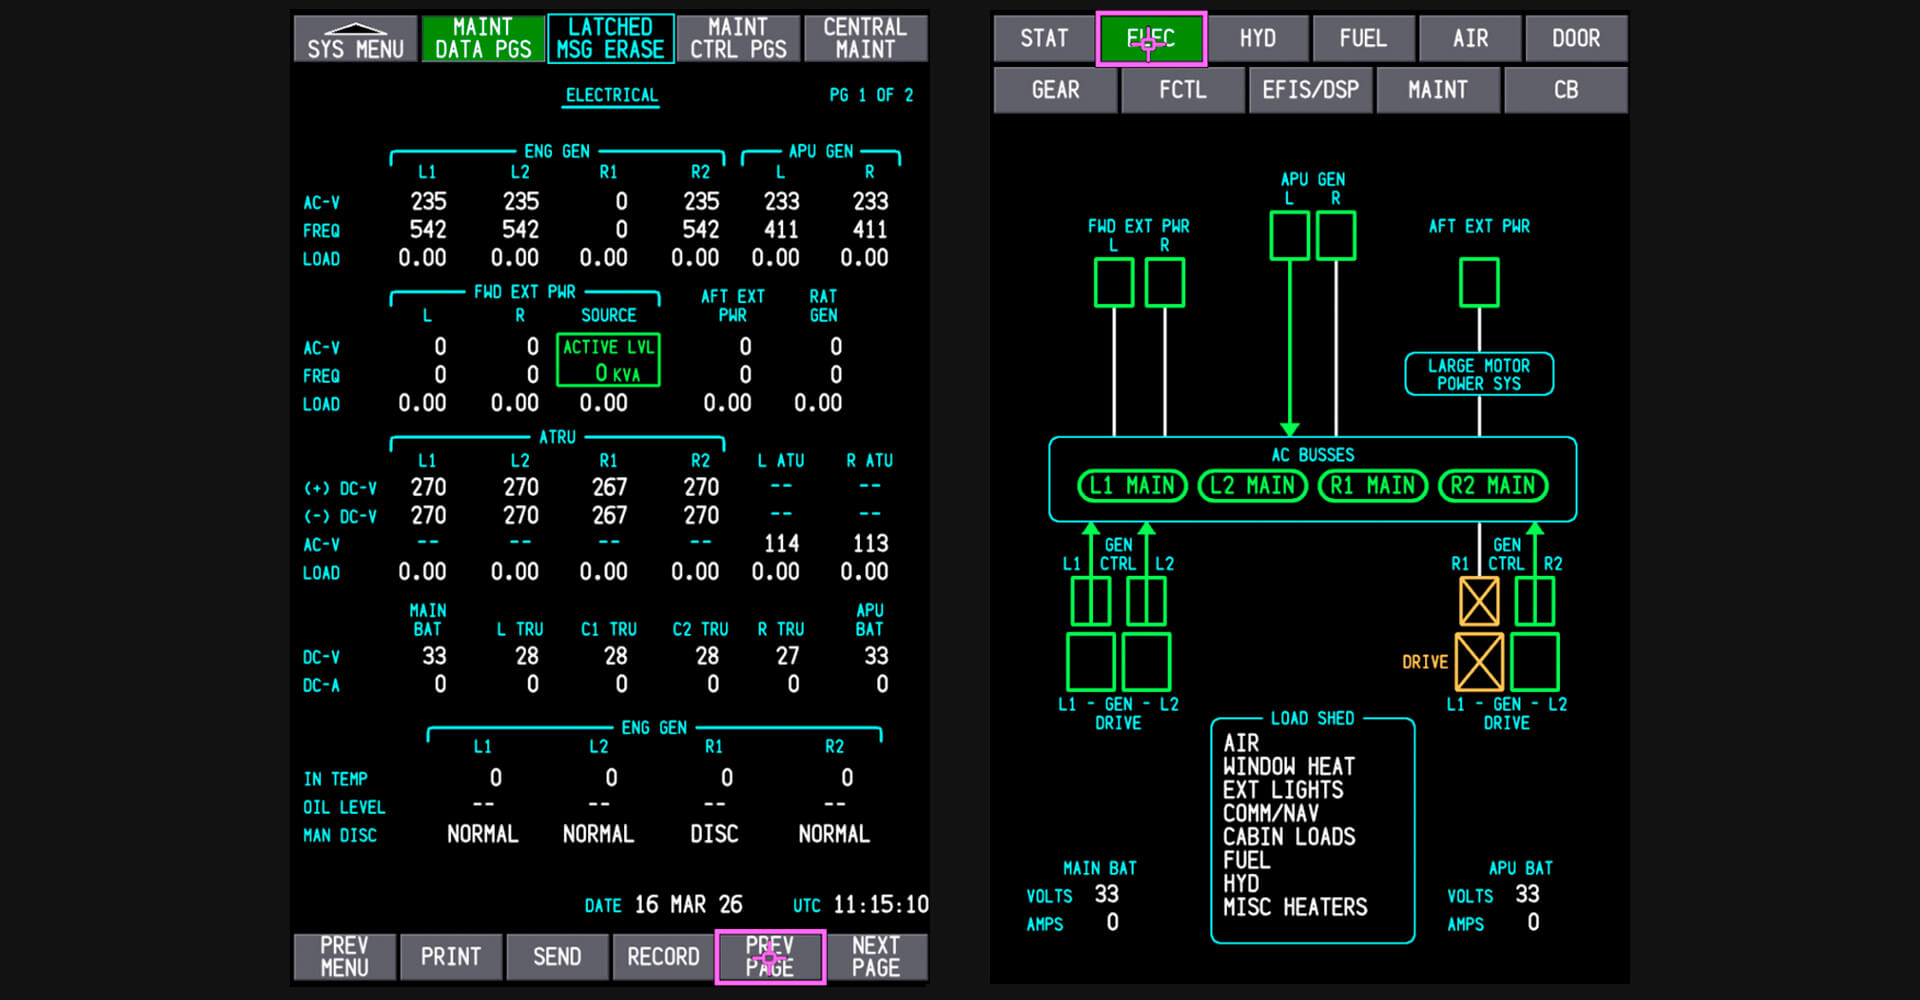Click the PRINT button

451,957
